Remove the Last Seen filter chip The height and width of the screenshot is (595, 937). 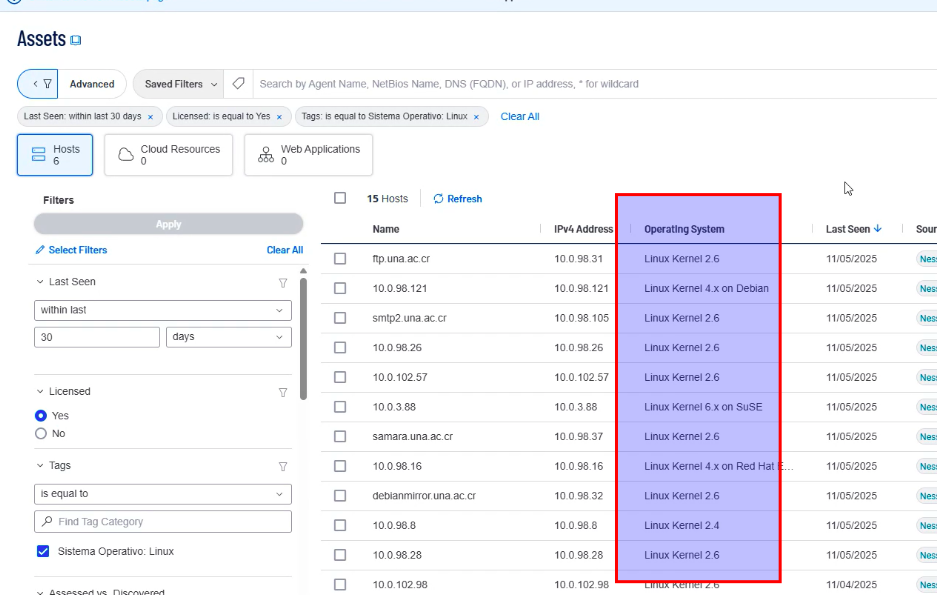[x=150, y=117]
